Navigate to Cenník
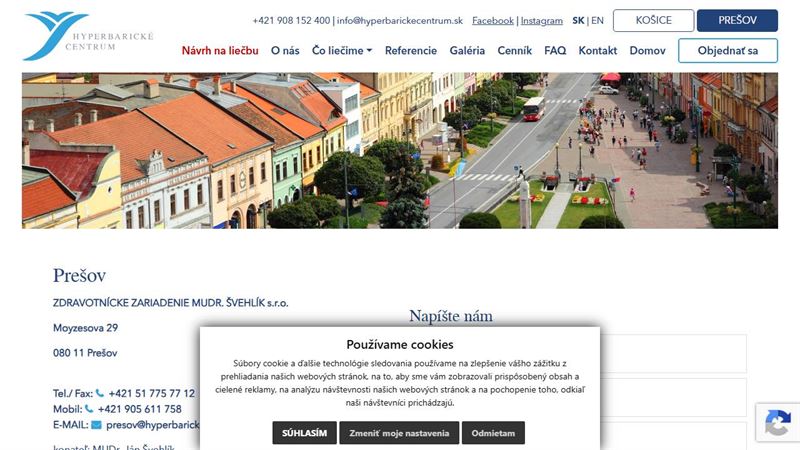This screenshot has width=800, height=450. pos(514,51)
